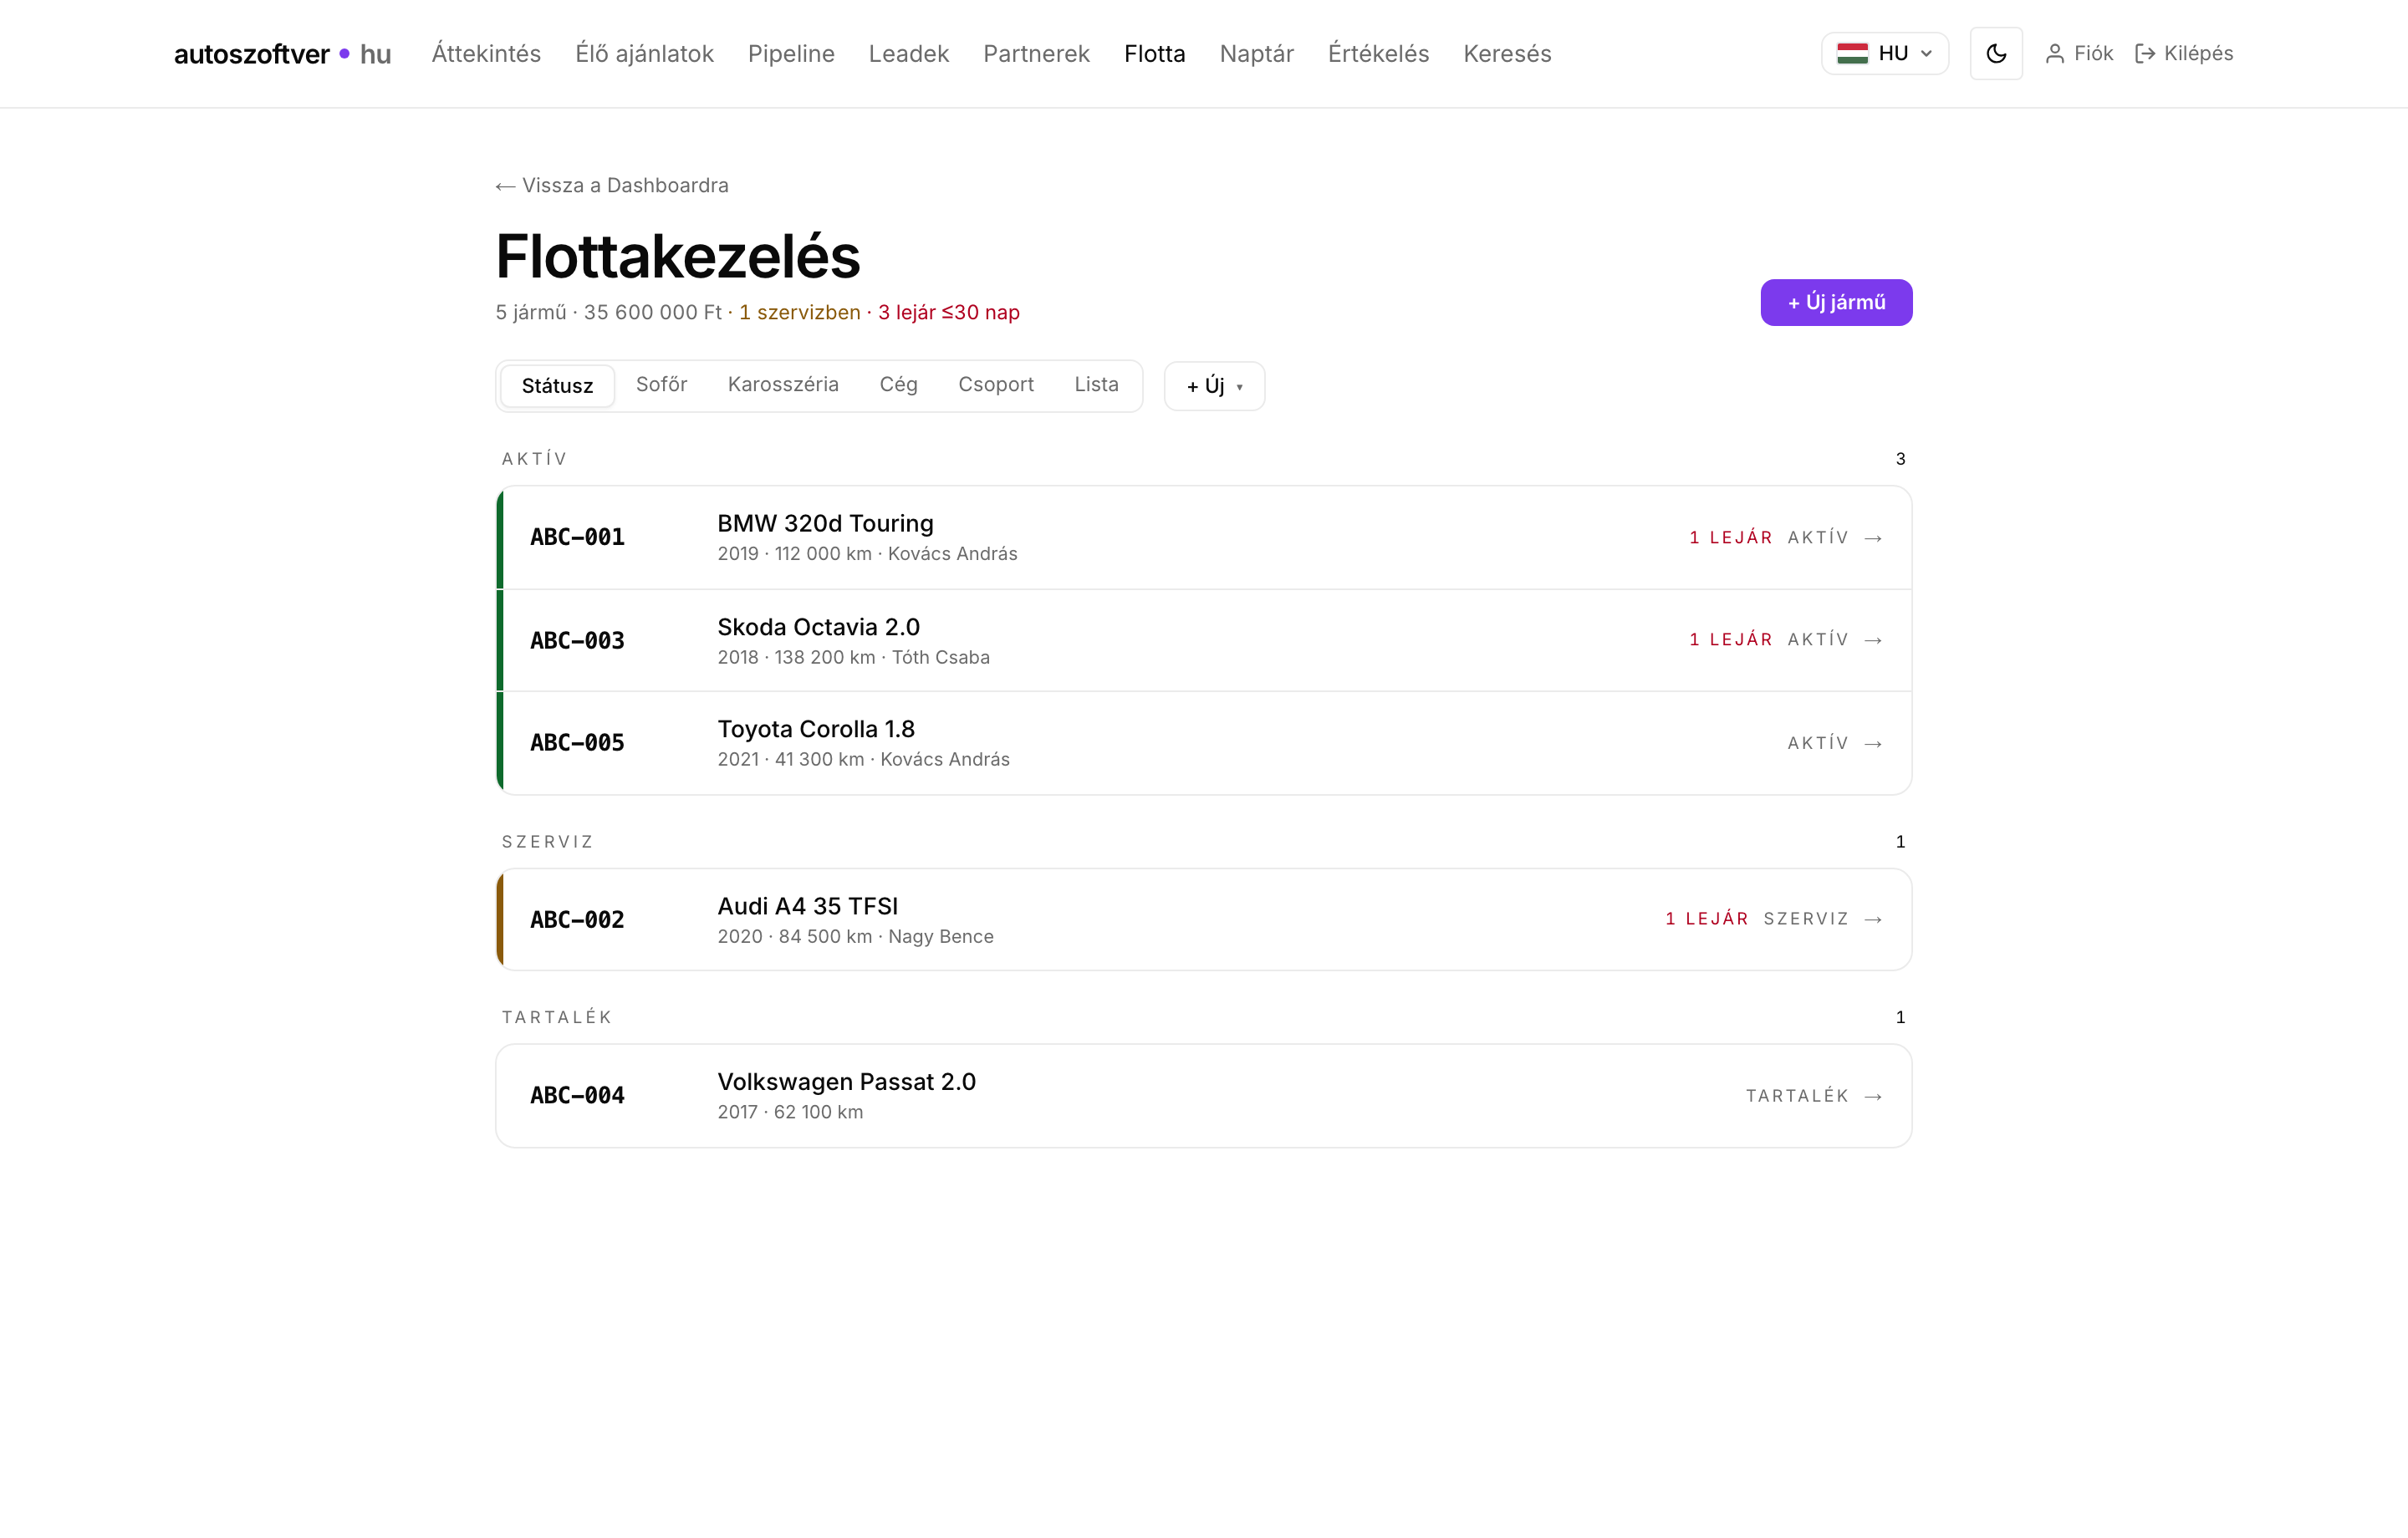Toggle dark mode moon icon
The width and height of the screenshot is (2408, 1538).
tap(1995, 53)
